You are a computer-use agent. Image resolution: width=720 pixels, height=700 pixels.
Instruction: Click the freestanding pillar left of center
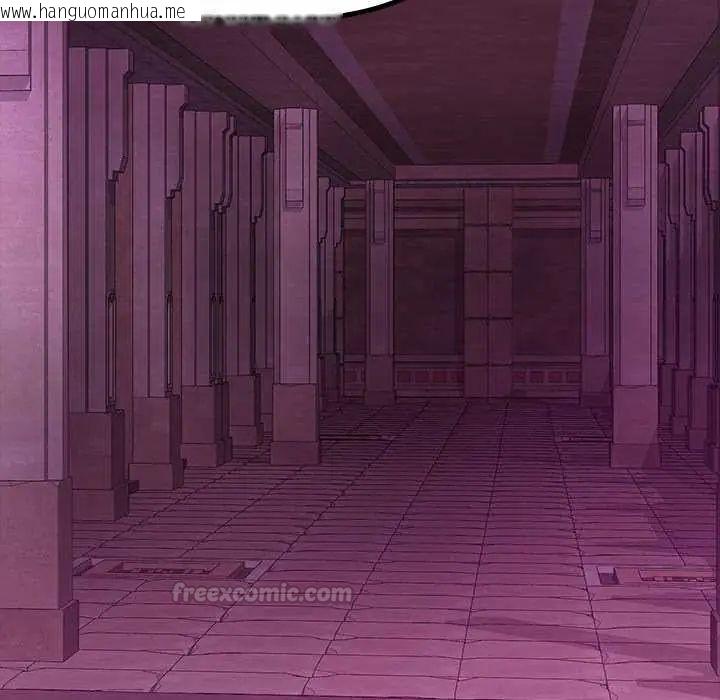point(295,286)
